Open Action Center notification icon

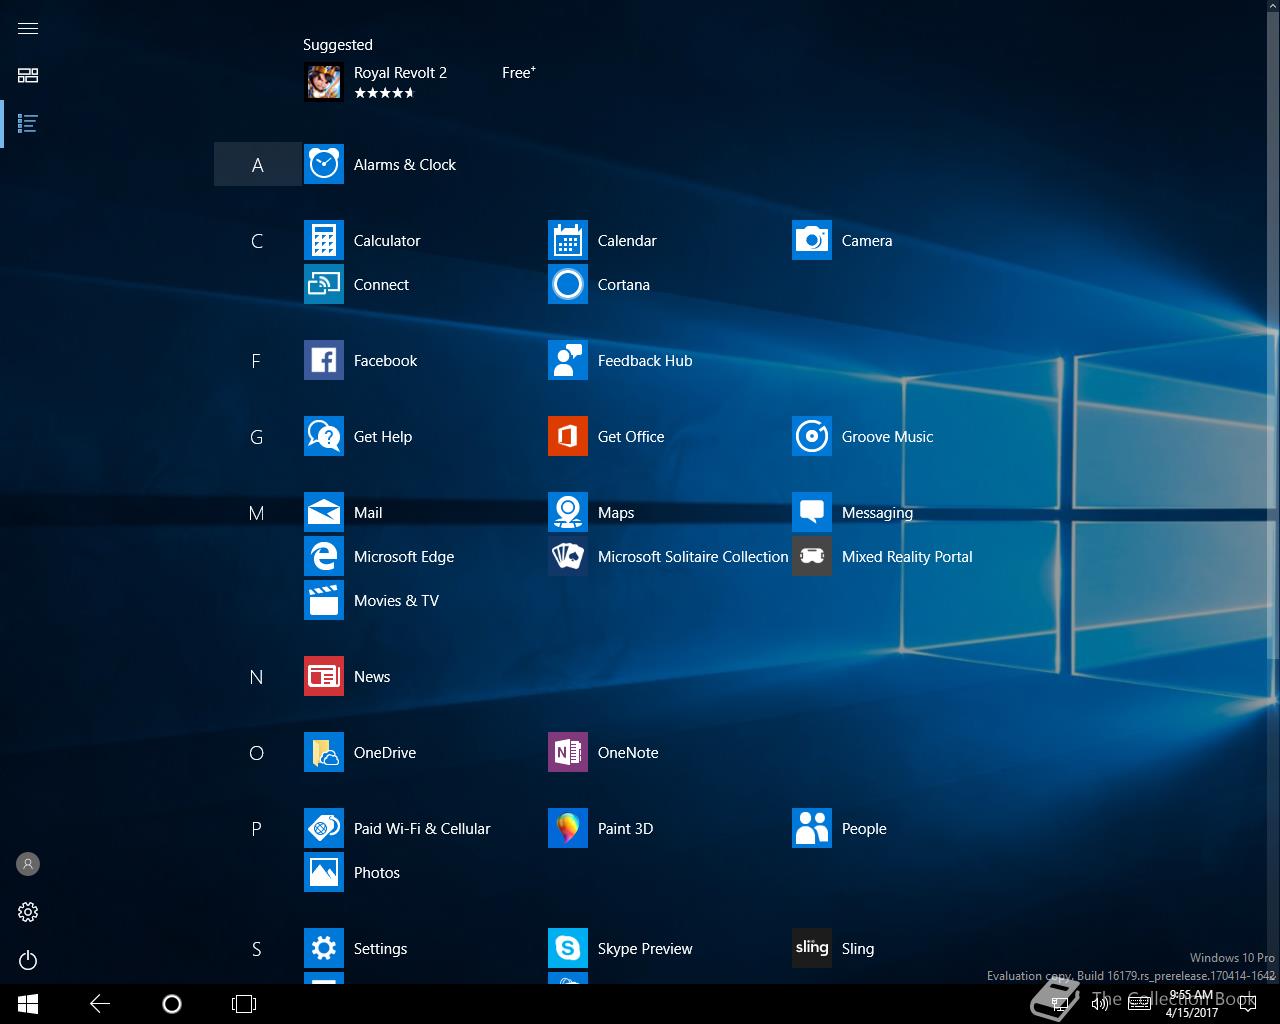point(1249,1004)
